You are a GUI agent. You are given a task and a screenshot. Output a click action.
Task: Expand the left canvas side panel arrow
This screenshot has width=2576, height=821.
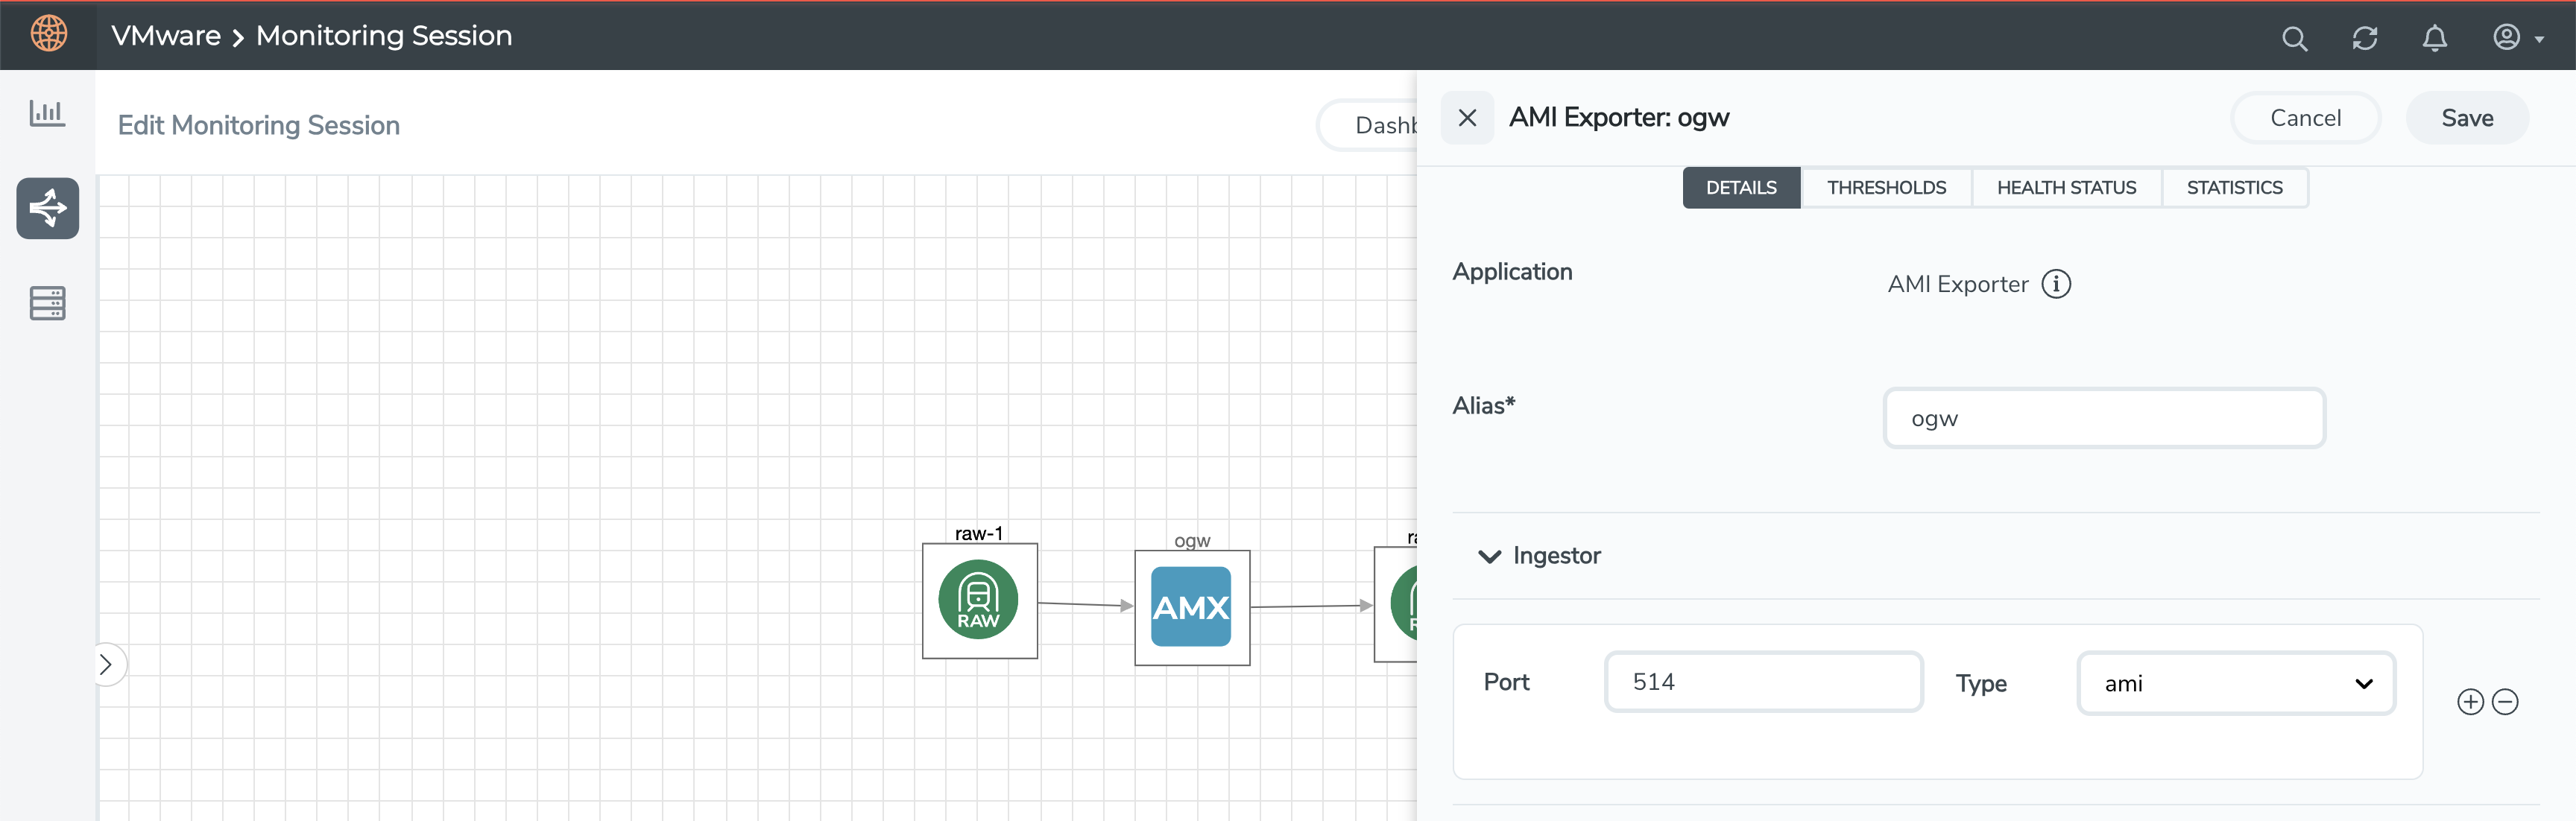pos(107,664)
